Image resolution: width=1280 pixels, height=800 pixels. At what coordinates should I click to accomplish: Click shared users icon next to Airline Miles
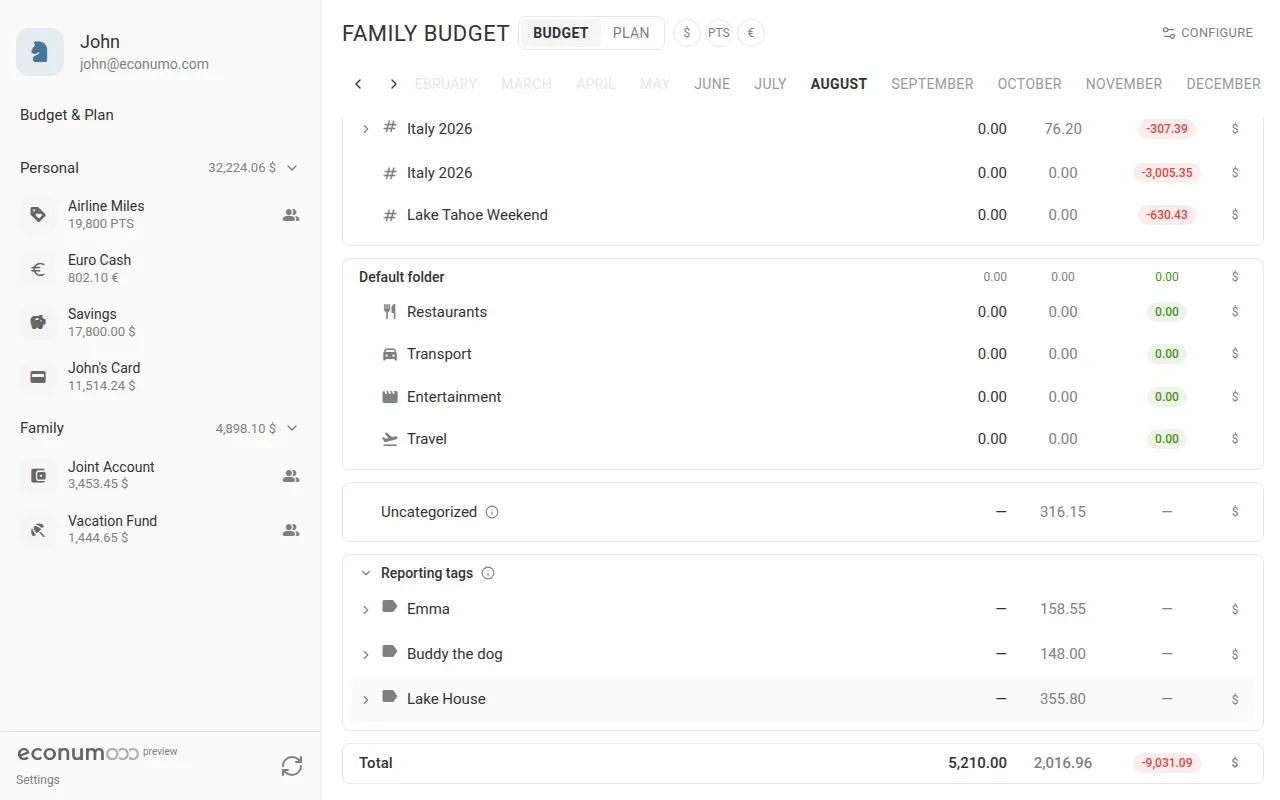click(x=291, y=214)
